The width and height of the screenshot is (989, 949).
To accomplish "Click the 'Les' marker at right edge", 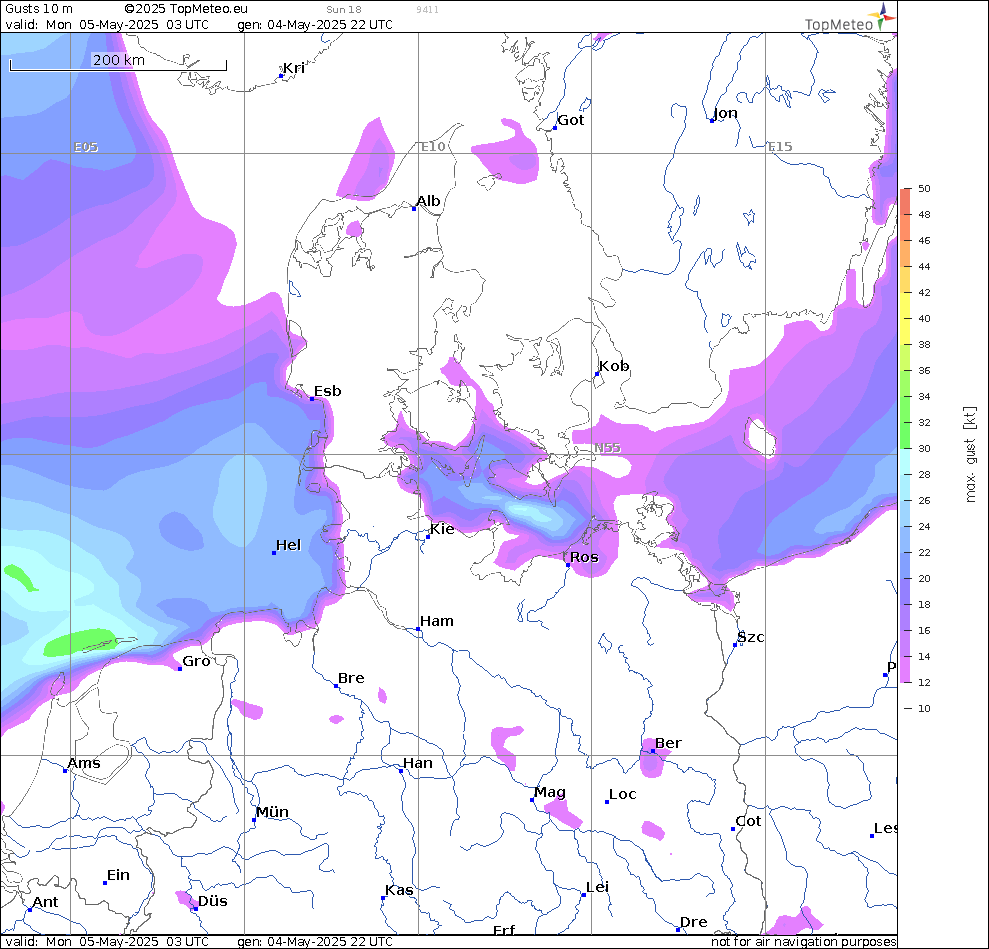I will click(872, 835).
